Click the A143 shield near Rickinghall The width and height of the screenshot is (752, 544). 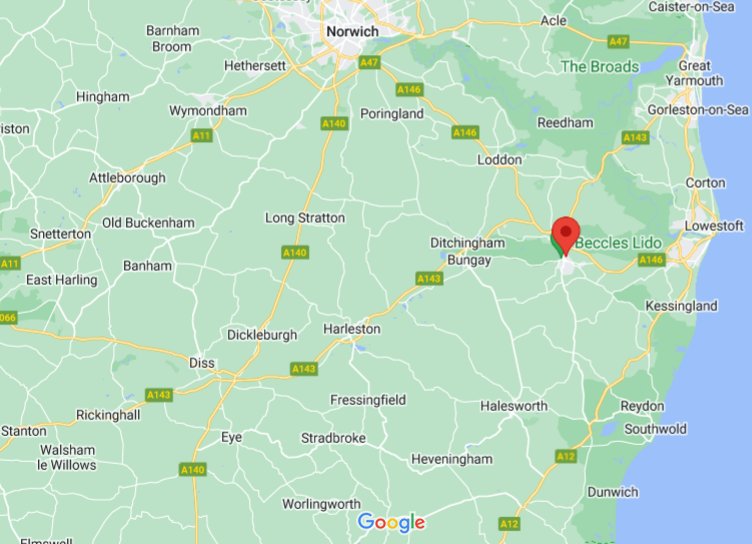click(159, 395)
